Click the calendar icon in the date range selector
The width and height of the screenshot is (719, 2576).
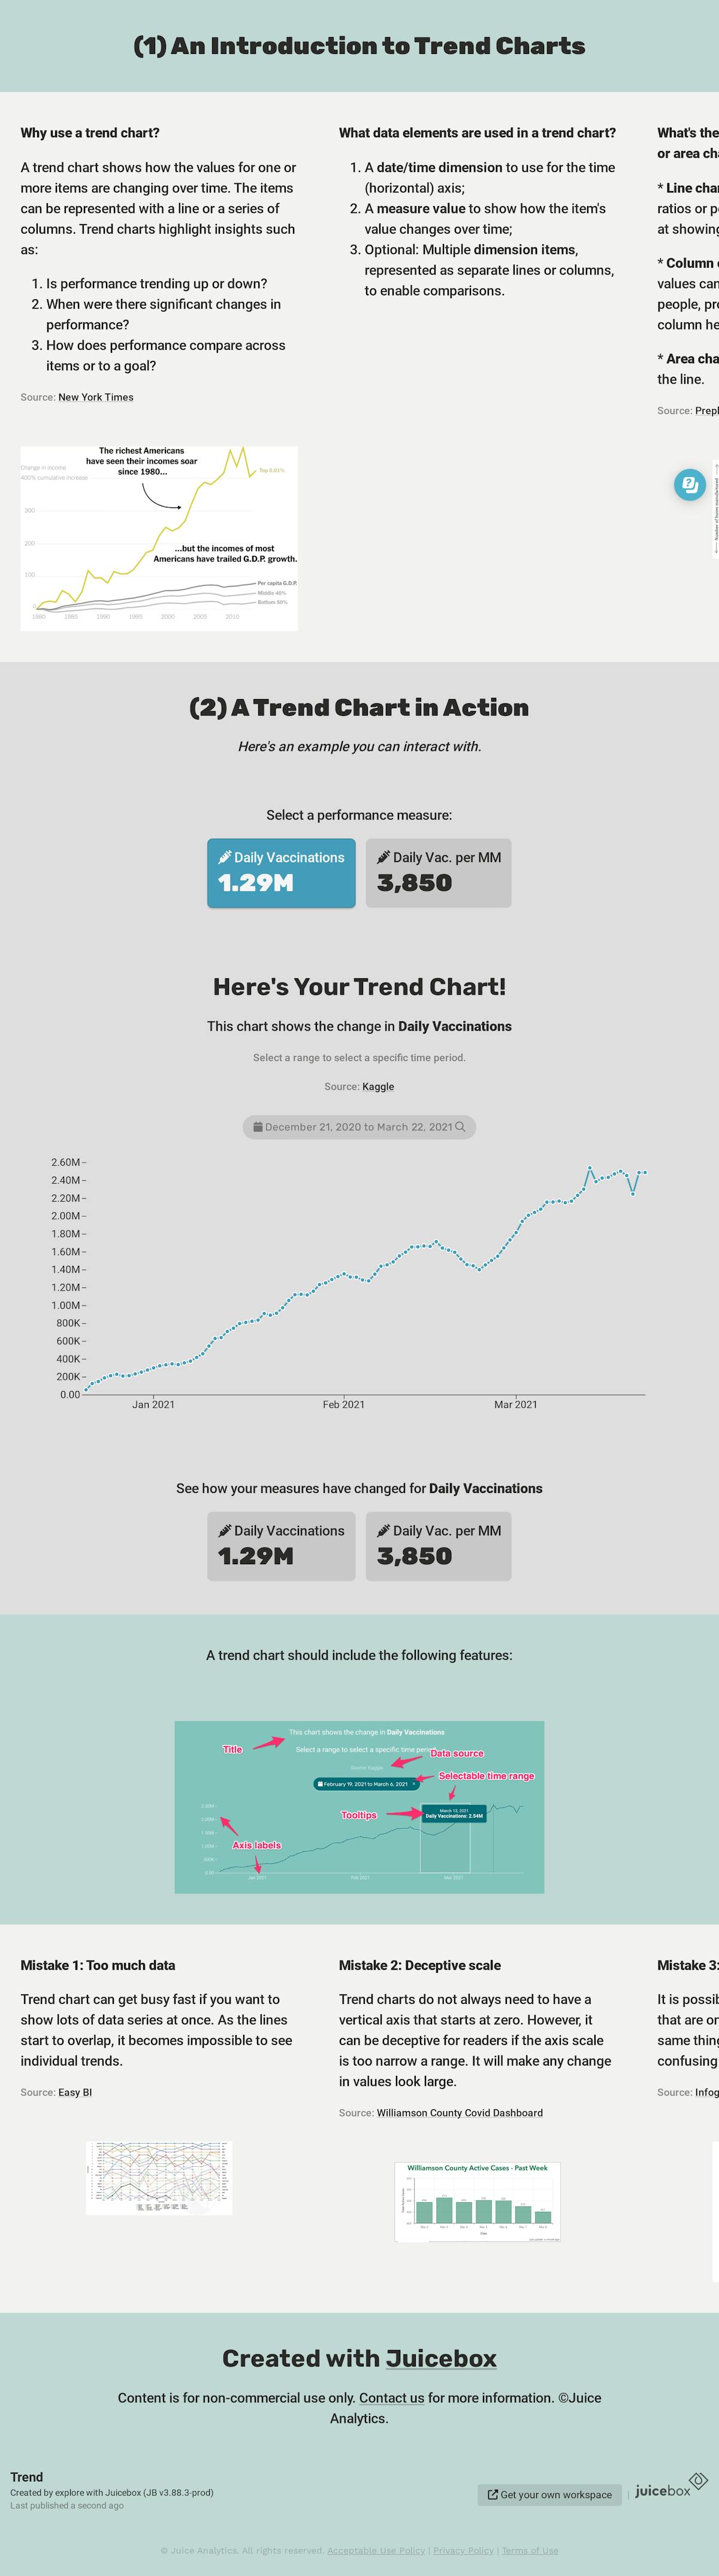[259, 1126]
